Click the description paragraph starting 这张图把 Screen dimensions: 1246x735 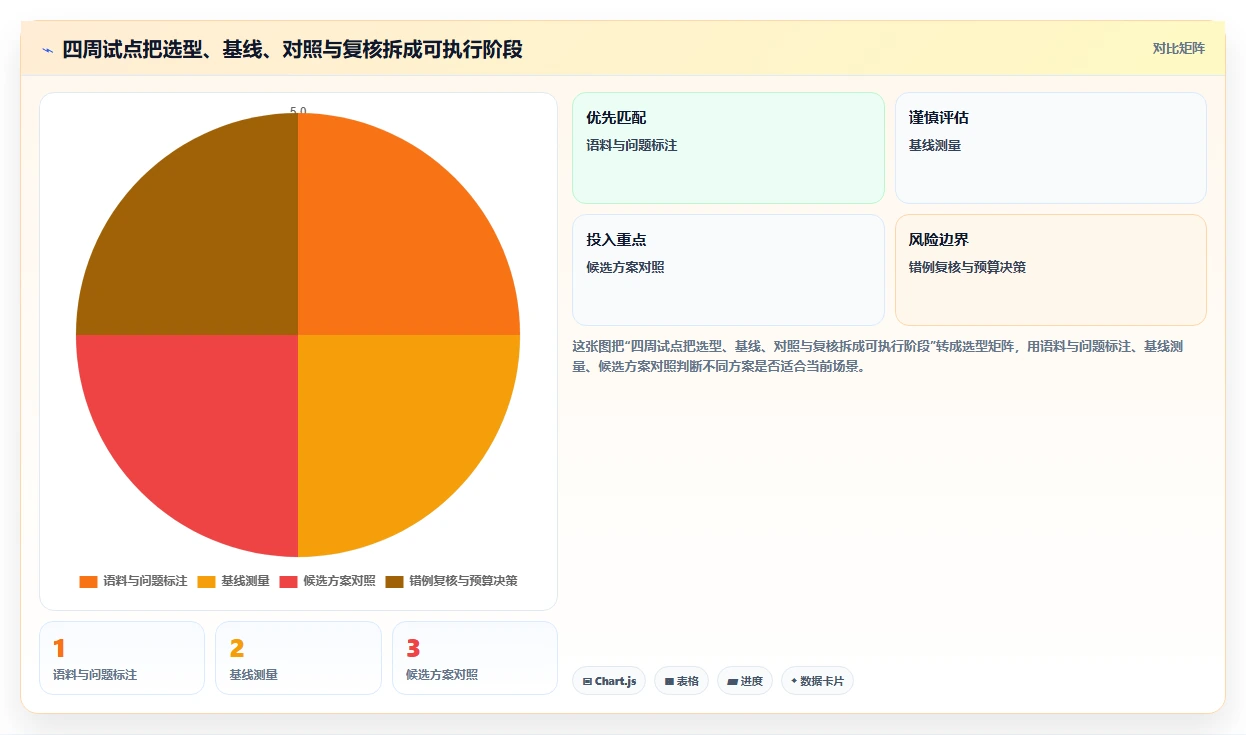878,356
